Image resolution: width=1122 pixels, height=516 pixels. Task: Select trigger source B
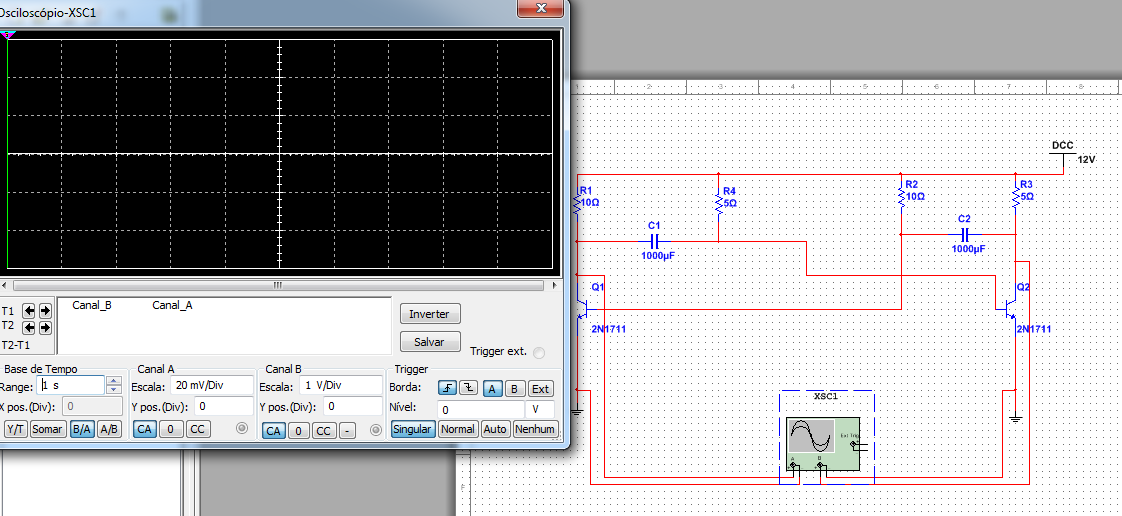514,389
